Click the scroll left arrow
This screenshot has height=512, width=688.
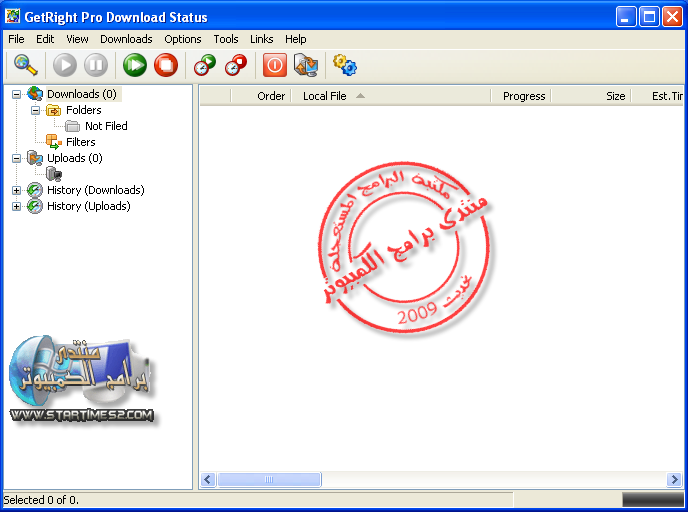(x=208, y=480)
